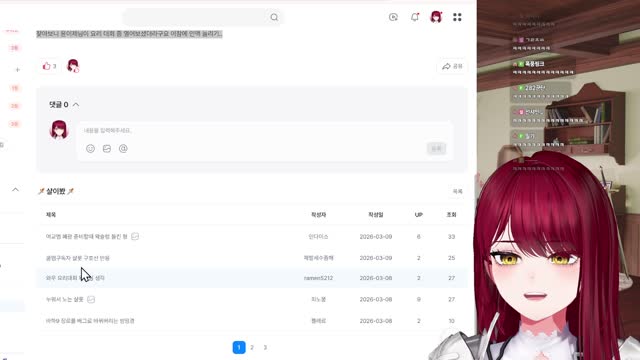Click the search magnifier icon
Image resolution: width=640 pixels, height=360 pixels.
[274, 17]
